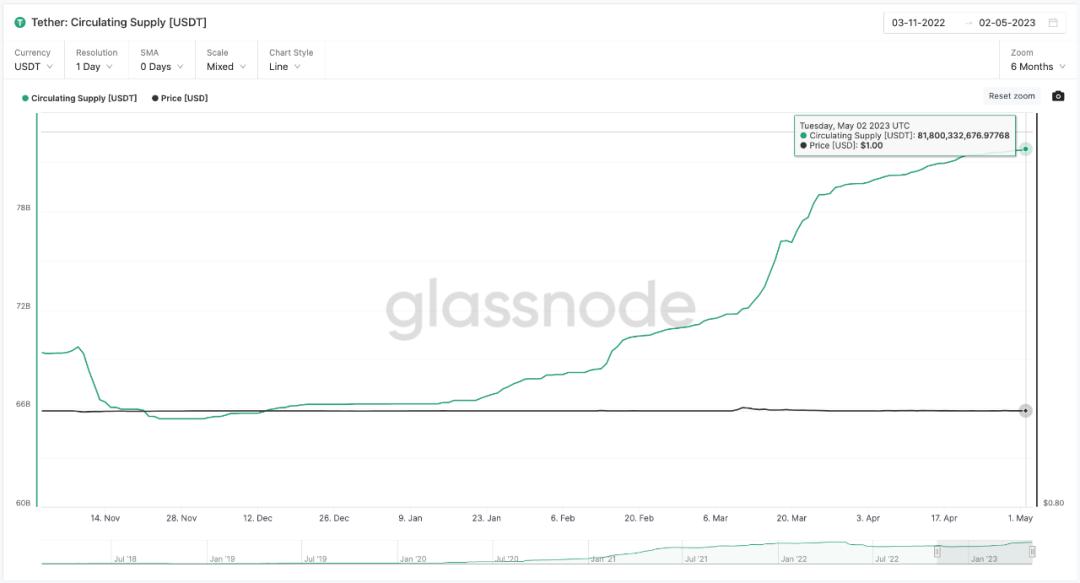Expand the Resolution 1 Day dropdown
The image size is (1080, 583).
coord(95,67)
